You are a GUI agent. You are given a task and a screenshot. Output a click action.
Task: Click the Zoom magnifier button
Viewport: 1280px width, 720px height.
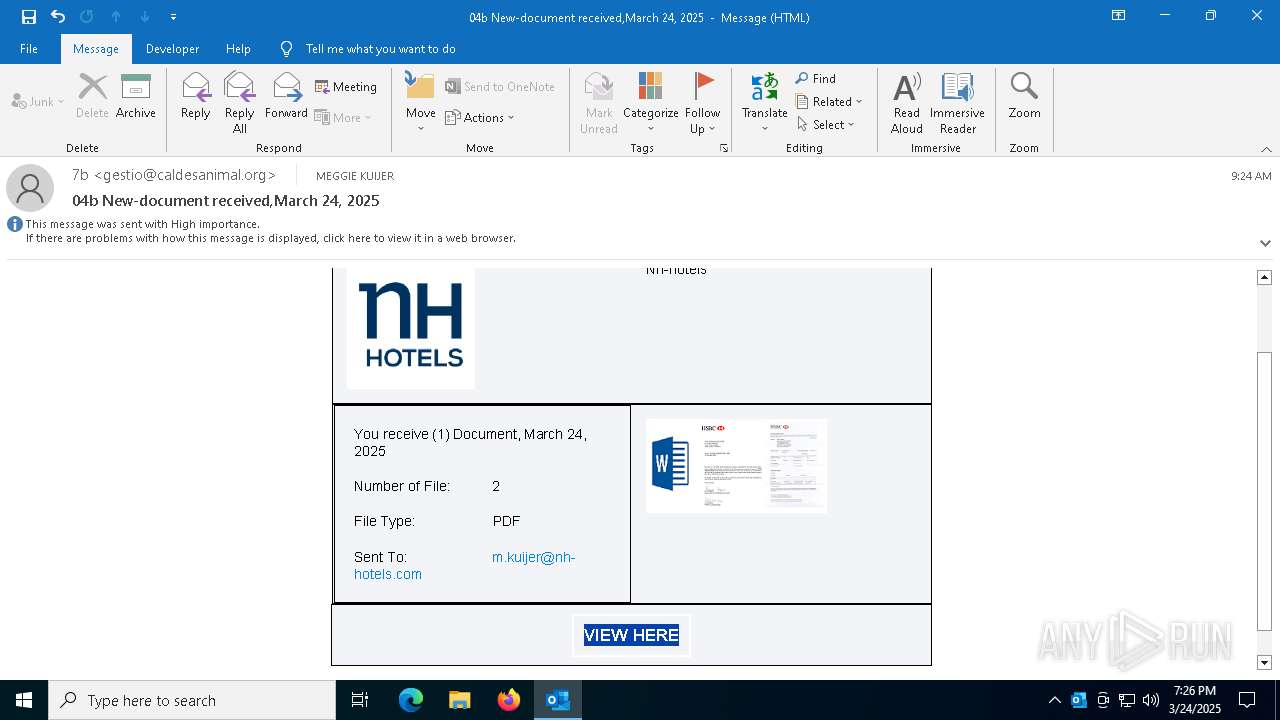point(1024,97)
